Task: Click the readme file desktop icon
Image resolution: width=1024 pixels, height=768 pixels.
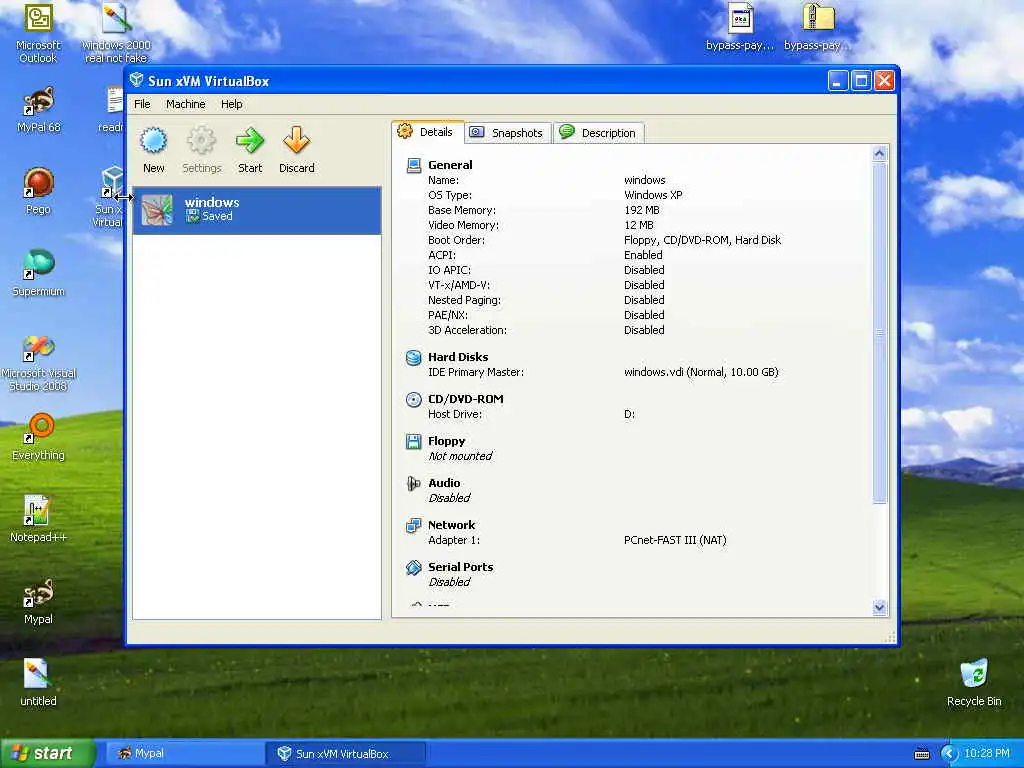Action: point(112,110)
